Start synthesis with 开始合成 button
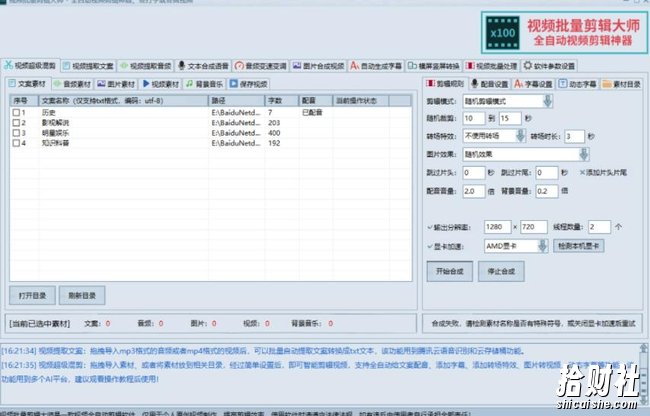Image resolution: width=650 pixels, height=416 pixels. (x=450, y=271)
